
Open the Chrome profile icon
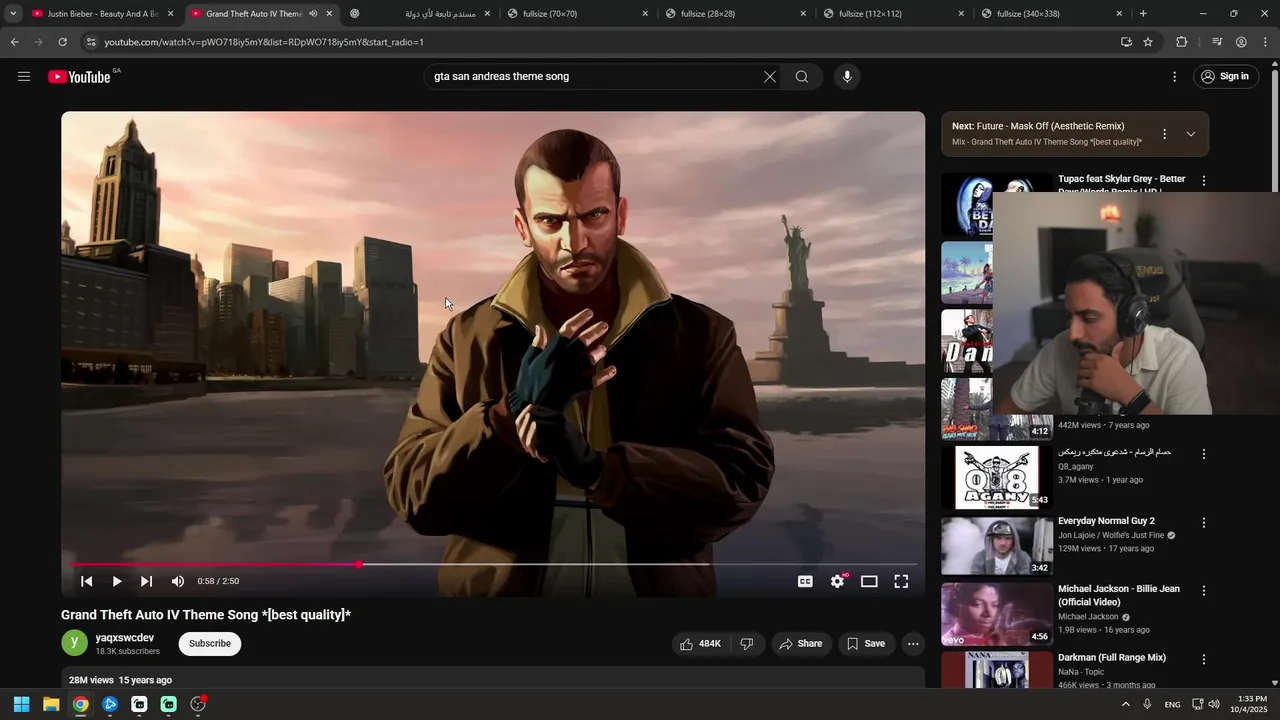1241,42
